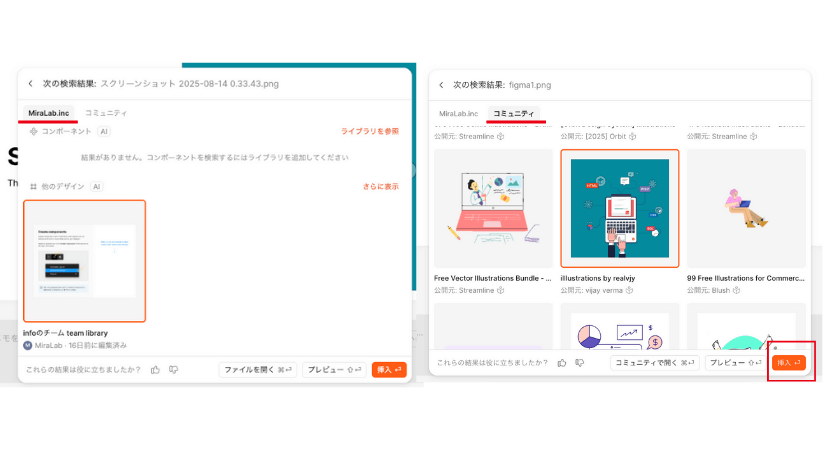This screenshot has height=450, width=830.
Task: Go back in right figma1.png results panel
Action: [x=441, y=85]
